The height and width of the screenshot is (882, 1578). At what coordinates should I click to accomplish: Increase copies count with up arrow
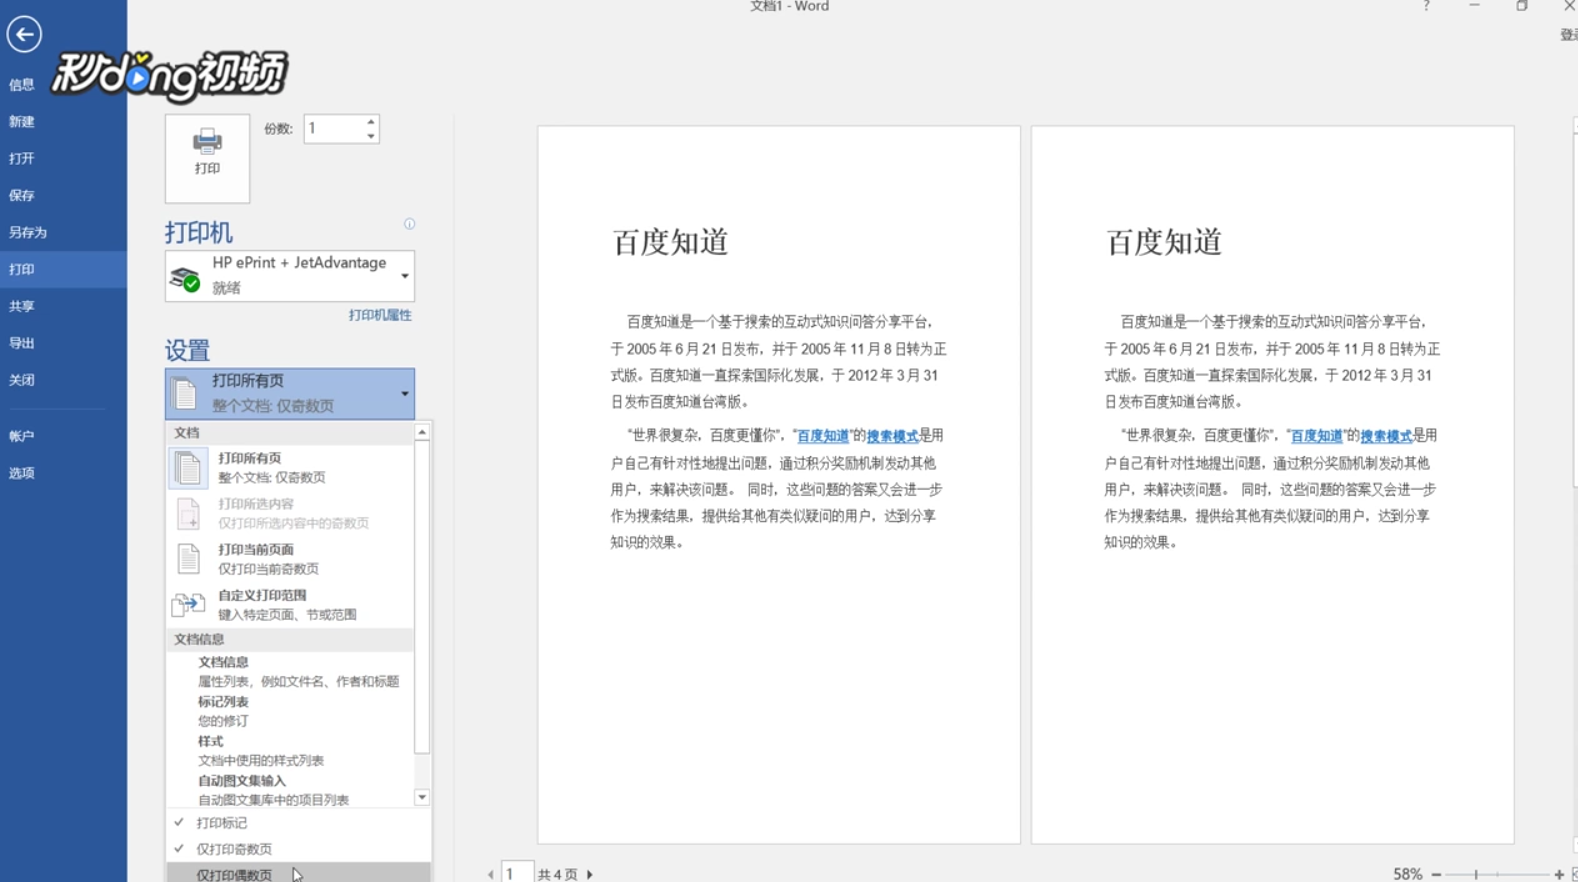(371, 122)
